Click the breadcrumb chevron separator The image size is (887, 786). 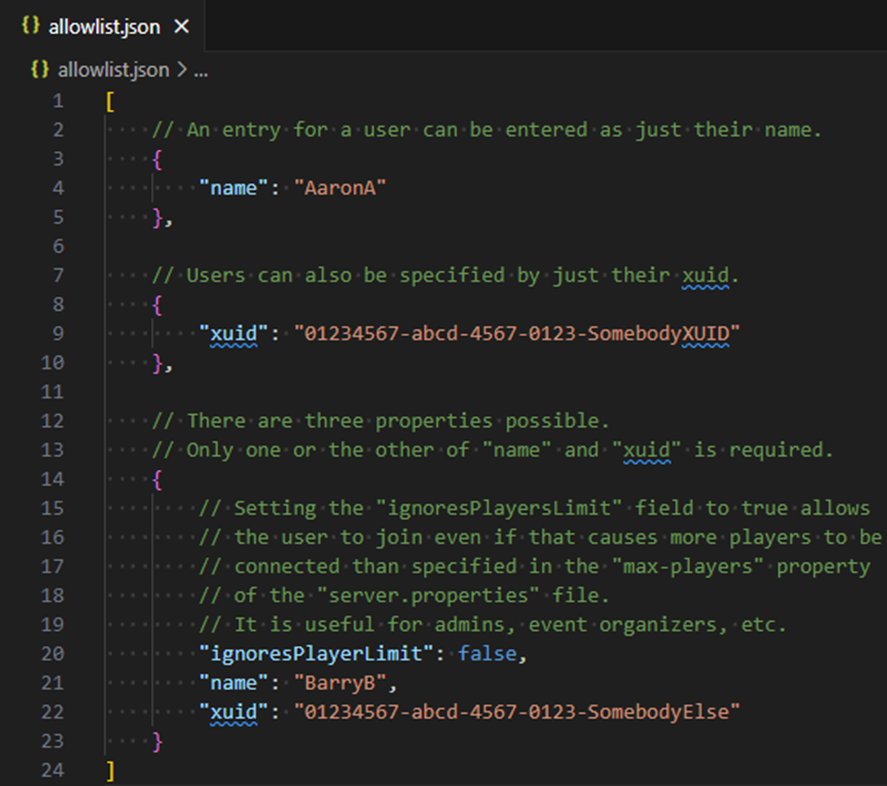tap(180, 70)
